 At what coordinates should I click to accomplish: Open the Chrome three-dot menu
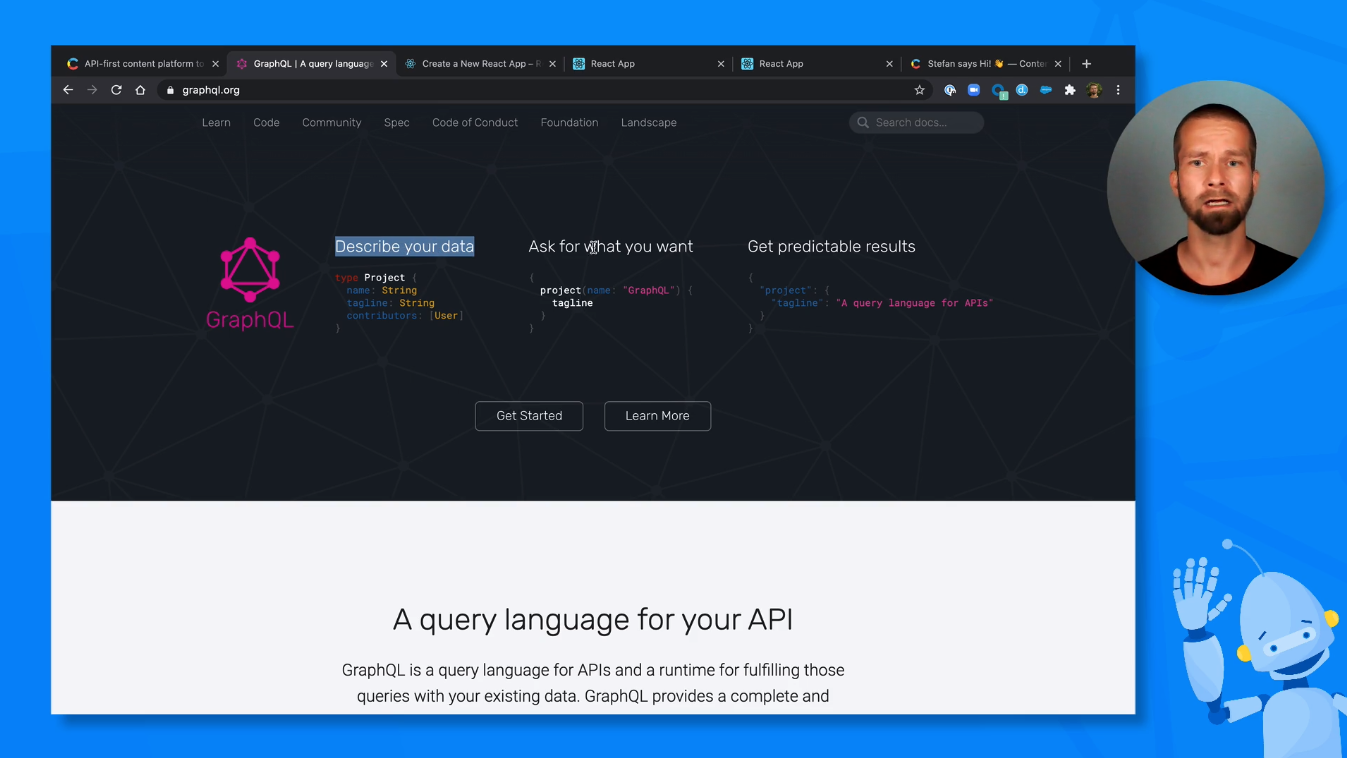click(1118, 90)
